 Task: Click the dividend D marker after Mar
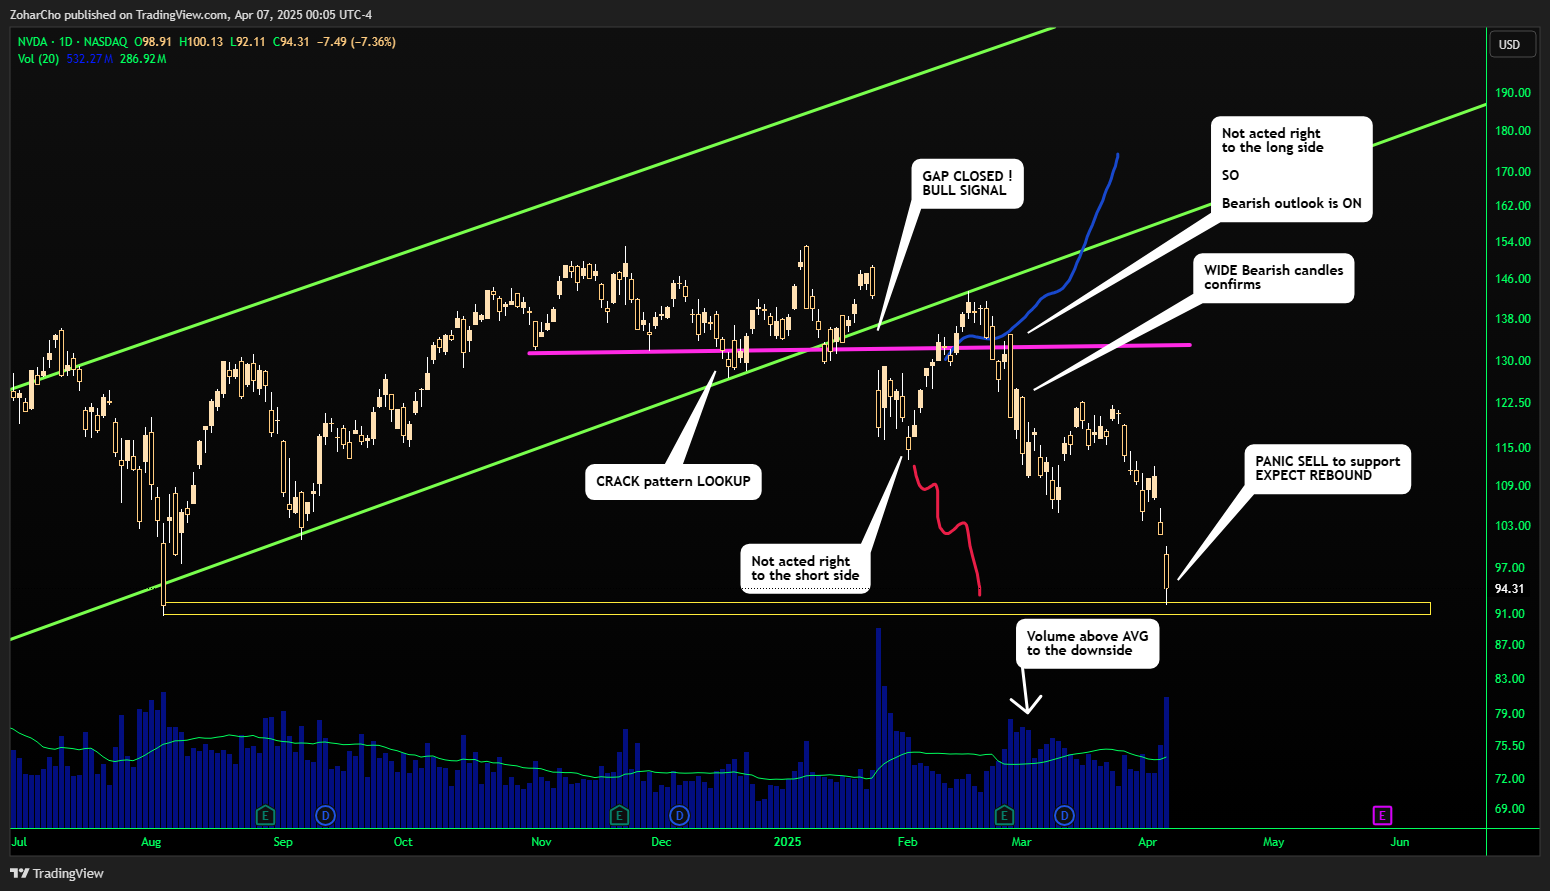(1064, 815)
